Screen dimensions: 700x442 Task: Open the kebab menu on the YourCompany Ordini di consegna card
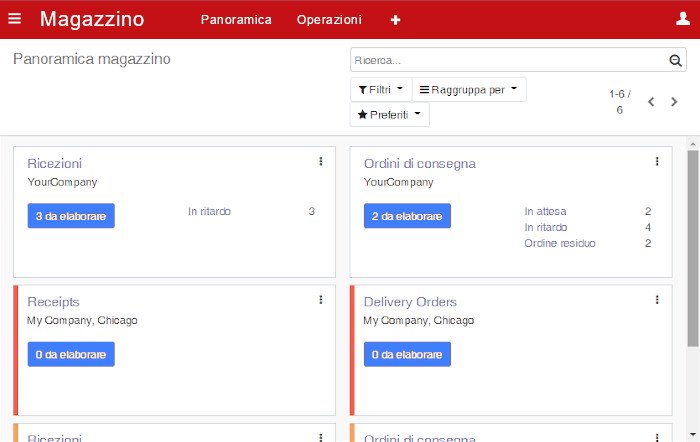pyautogui.click(x=657, y=161)
